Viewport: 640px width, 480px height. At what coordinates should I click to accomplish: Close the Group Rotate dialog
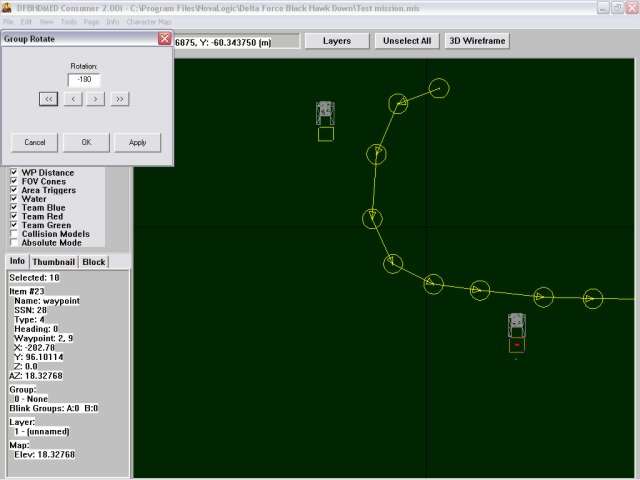coord(165,38)
